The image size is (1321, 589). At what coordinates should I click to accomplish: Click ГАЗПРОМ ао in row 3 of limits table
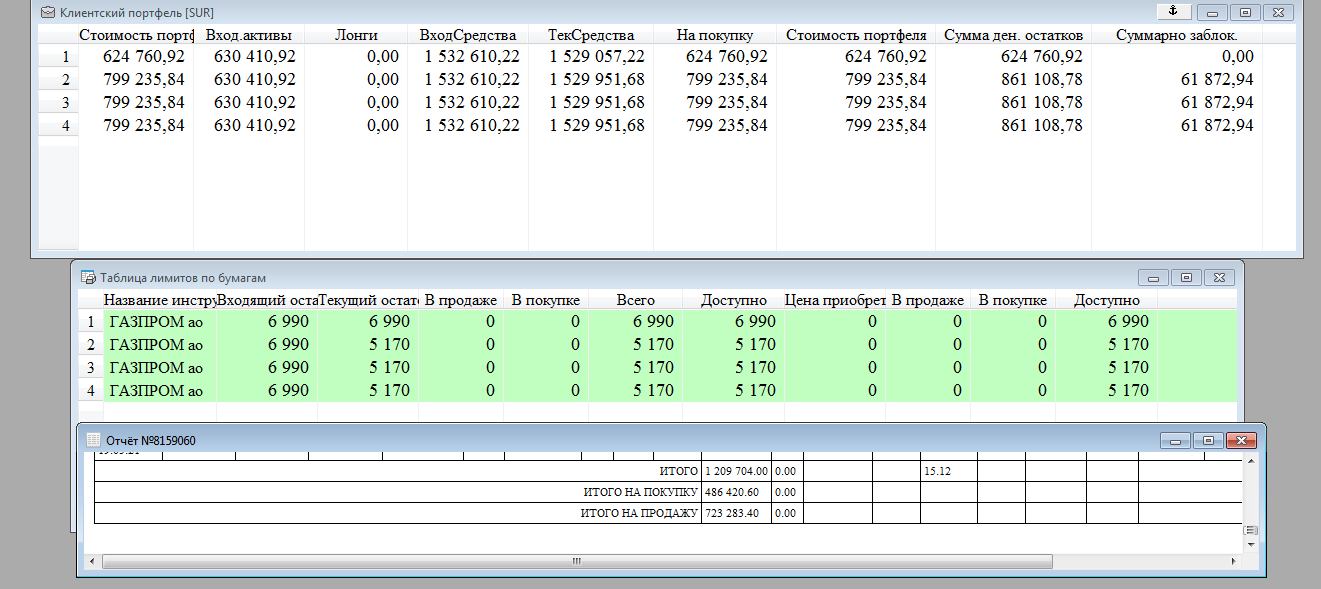click(156, 367)
